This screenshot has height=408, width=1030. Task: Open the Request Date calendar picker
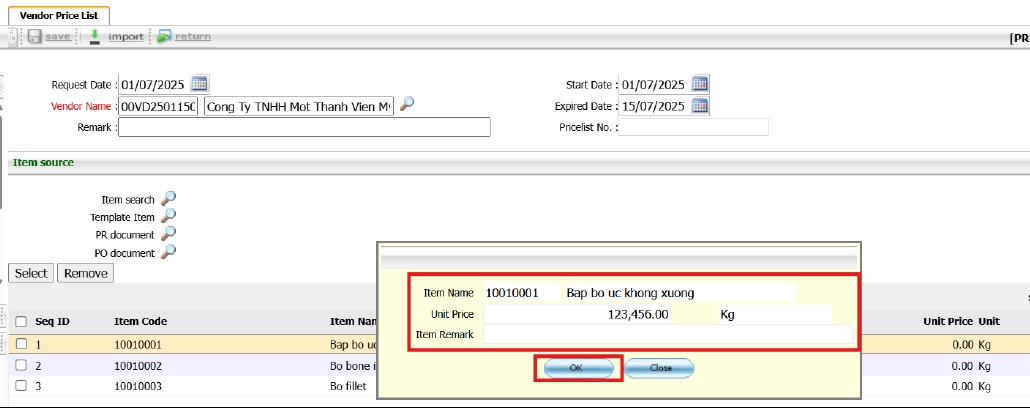click(x=199, y=84)
